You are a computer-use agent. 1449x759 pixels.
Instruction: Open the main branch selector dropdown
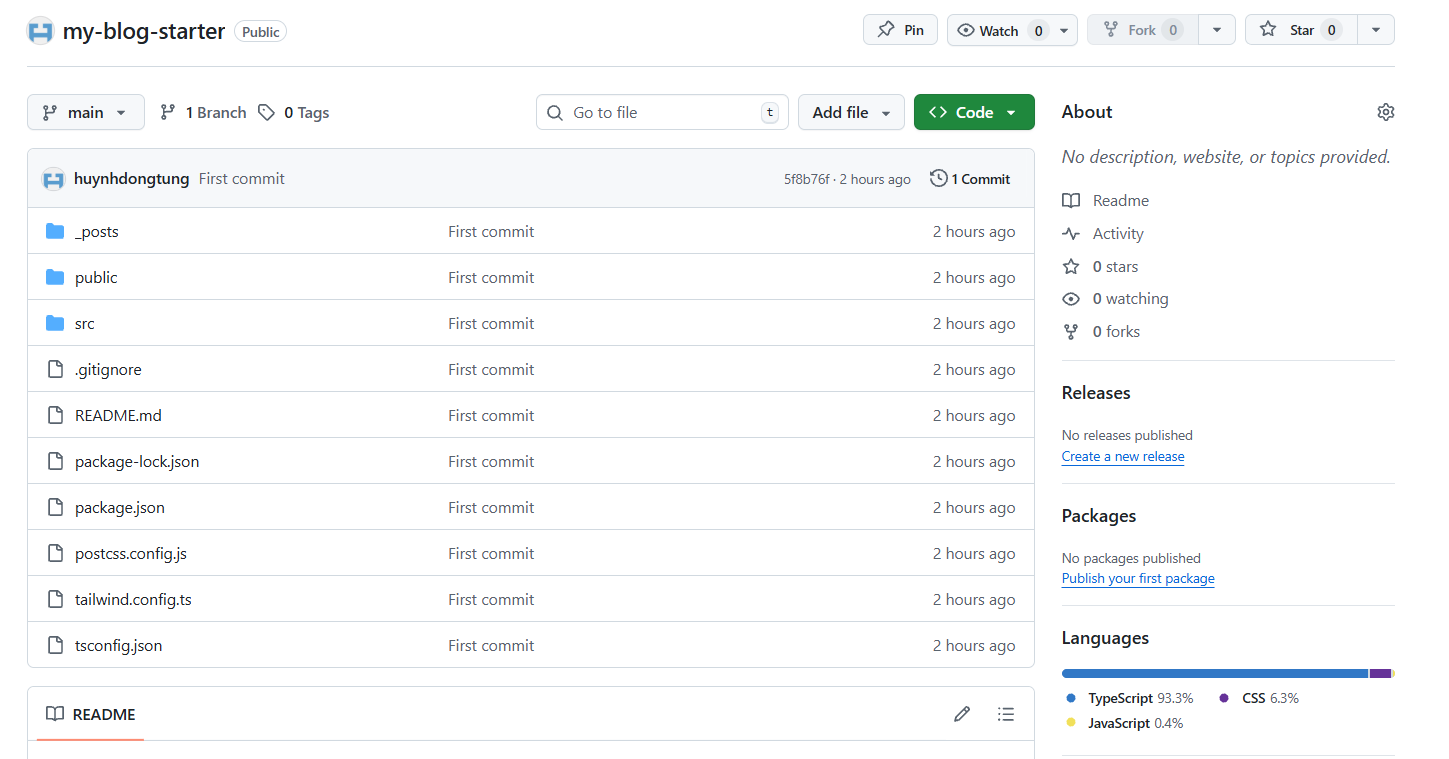click(85, 112)
